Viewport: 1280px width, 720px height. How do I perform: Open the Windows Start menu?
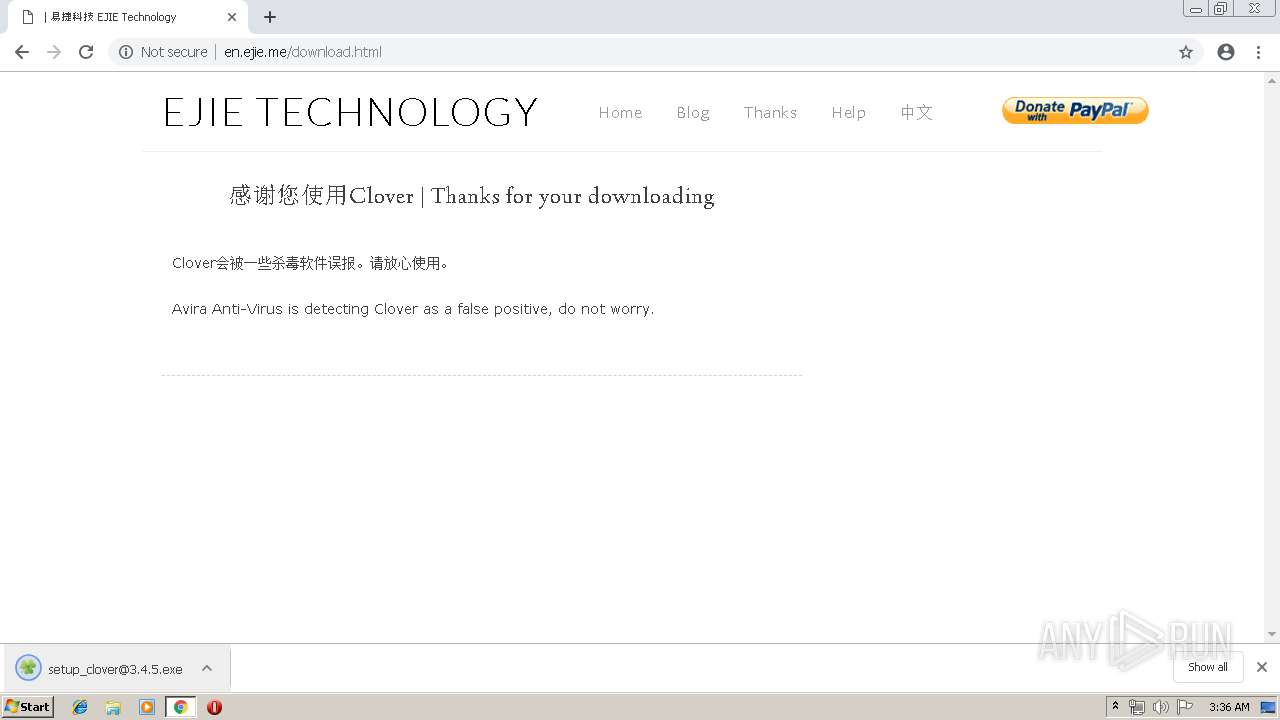[28, 706]
